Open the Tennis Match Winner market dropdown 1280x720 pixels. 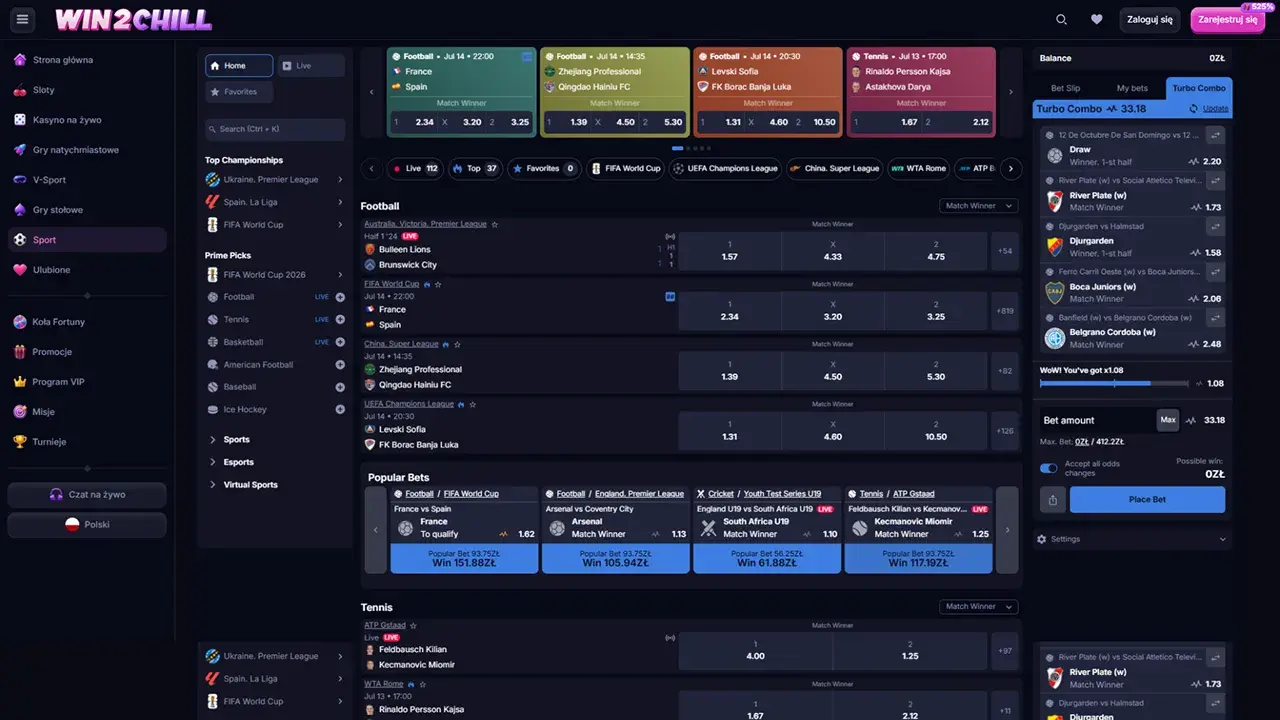978,606
